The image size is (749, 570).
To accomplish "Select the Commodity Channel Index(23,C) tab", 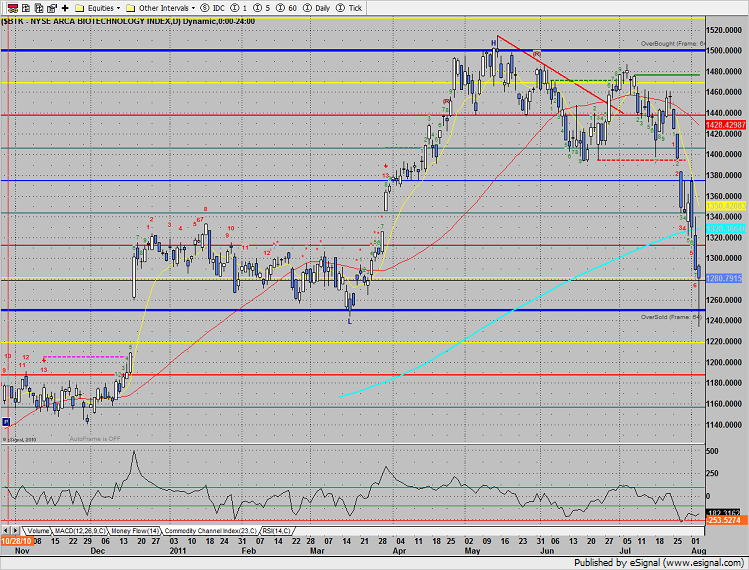I will coord(210,531).
